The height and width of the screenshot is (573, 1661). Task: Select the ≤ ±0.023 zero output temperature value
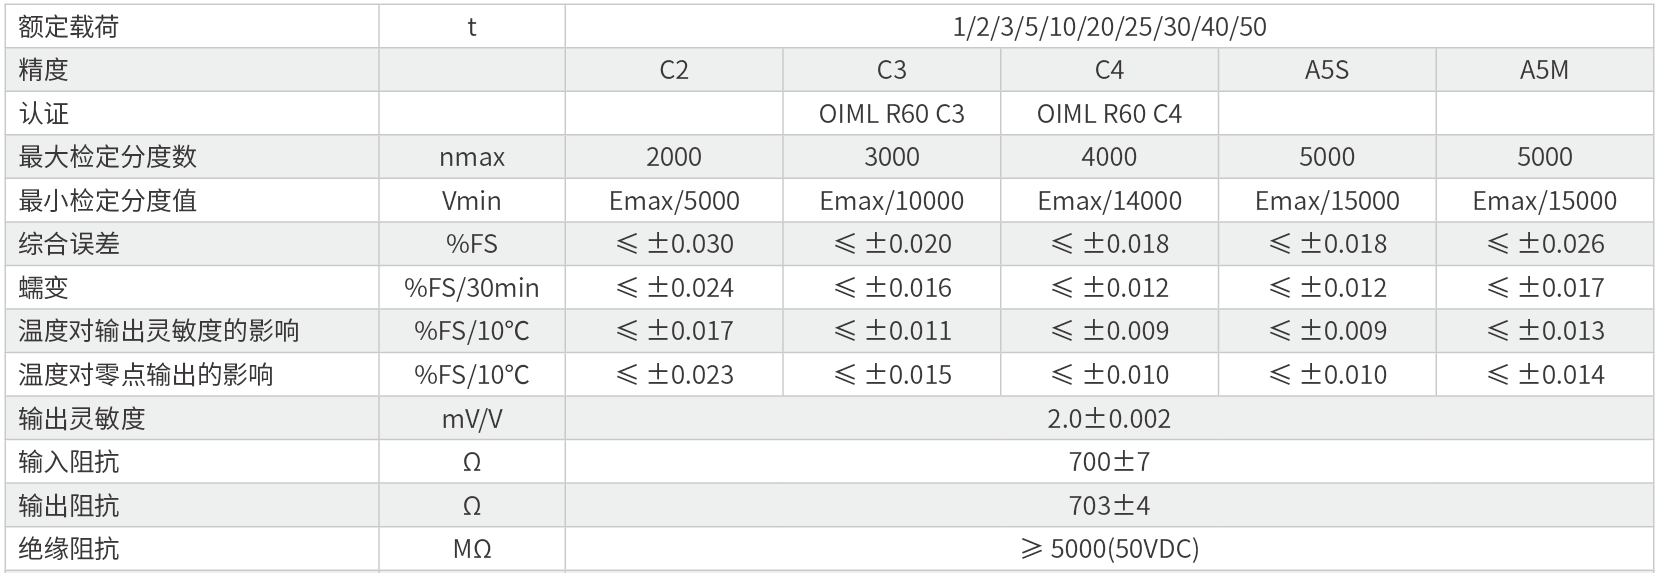(x=674, y=375)
